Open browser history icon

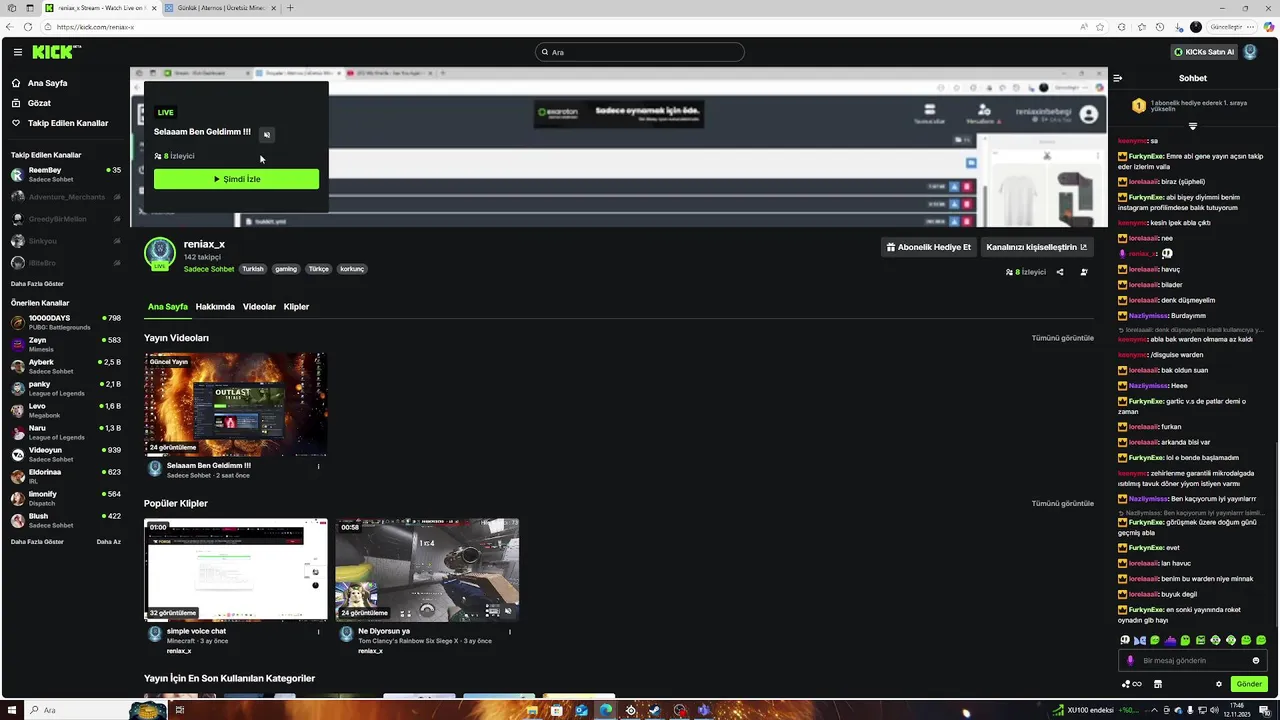click(x=1160, y=27)
